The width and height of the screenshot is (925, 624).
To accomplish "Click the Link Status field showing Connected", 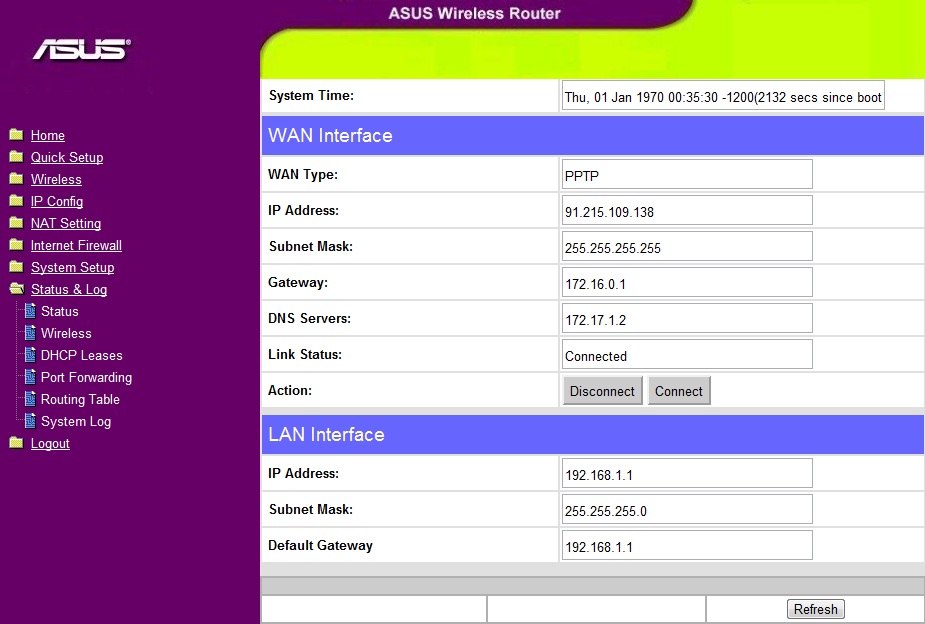I will pyautogui.click(x=687, y=354).
